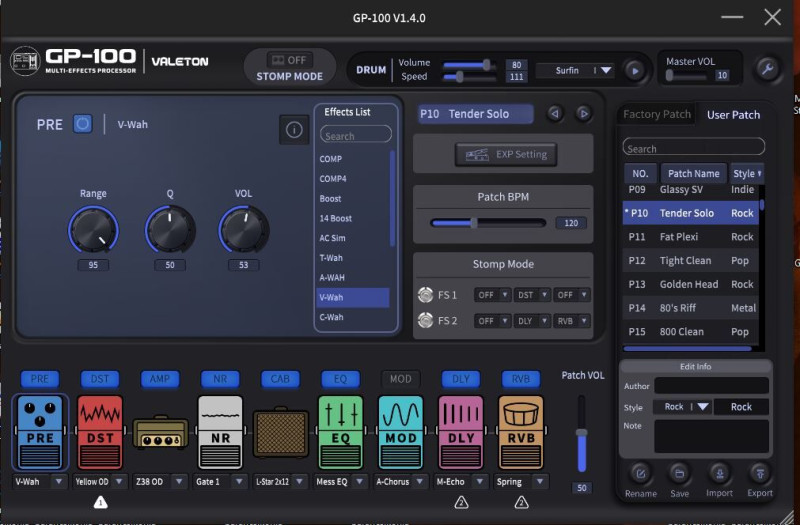Image resolution: width=800 pixels, height=525 pixels.
Task: Toggle the EQ block on or off
Action: [340, 379]
